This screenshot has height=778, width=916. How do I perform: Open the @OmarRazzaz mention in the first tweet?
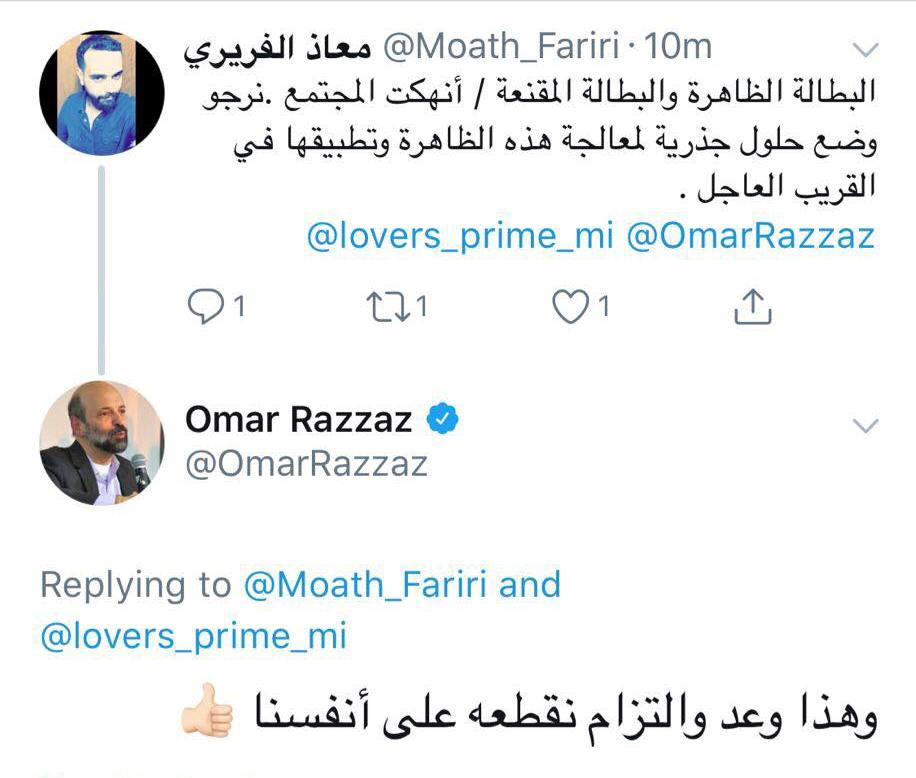tap(750, 237)
